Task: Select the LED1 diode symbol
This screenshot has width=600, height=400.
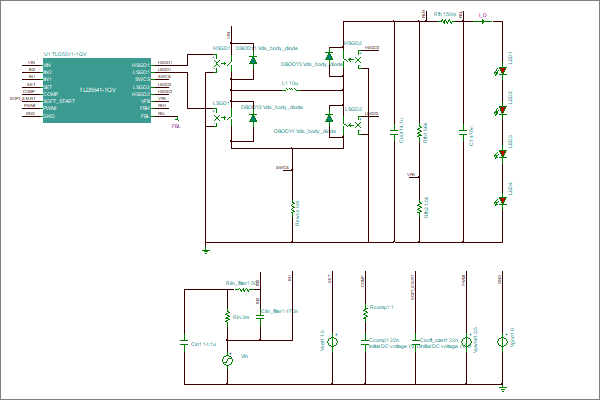Action: click(502, 71)
